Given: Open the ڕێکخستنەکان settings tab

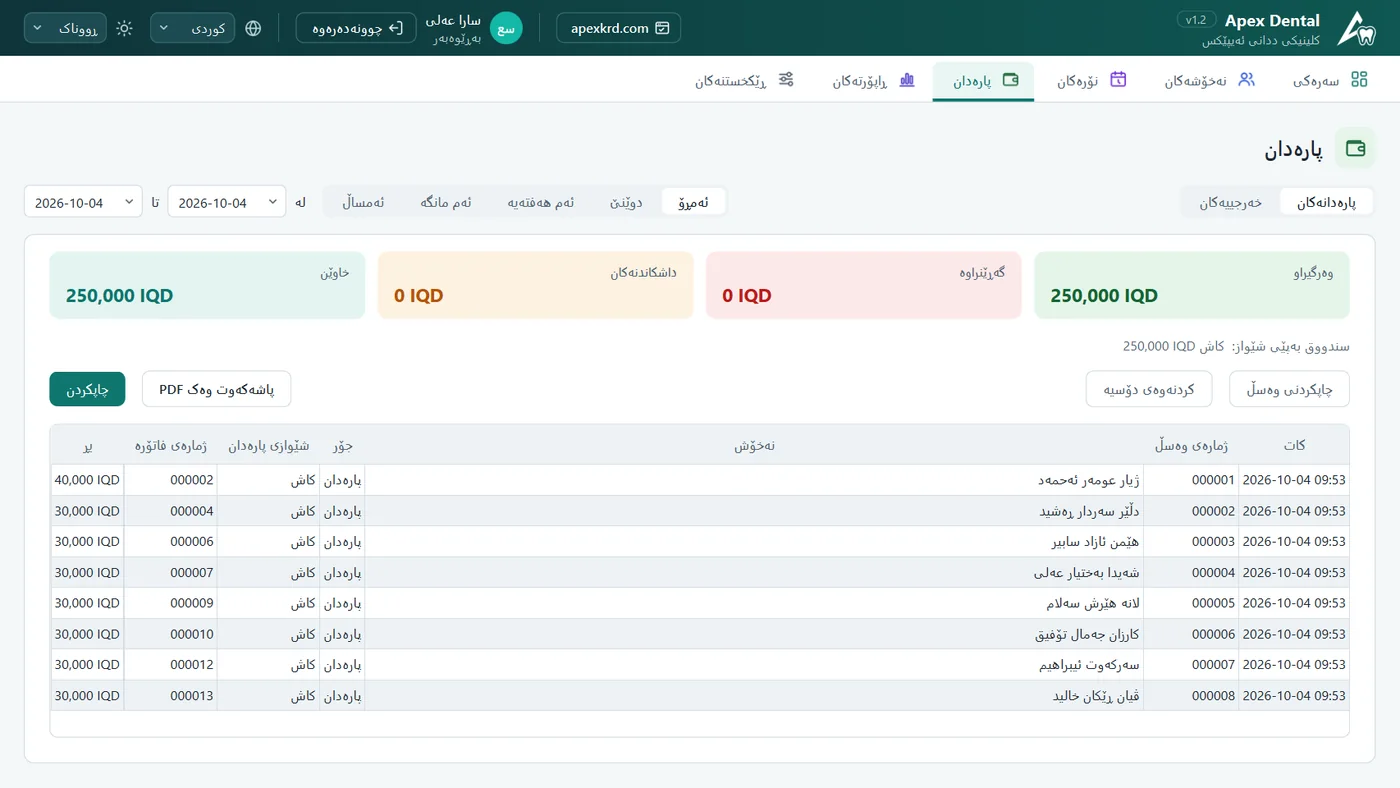Looking at the screenshot, I should pos(745,80).
